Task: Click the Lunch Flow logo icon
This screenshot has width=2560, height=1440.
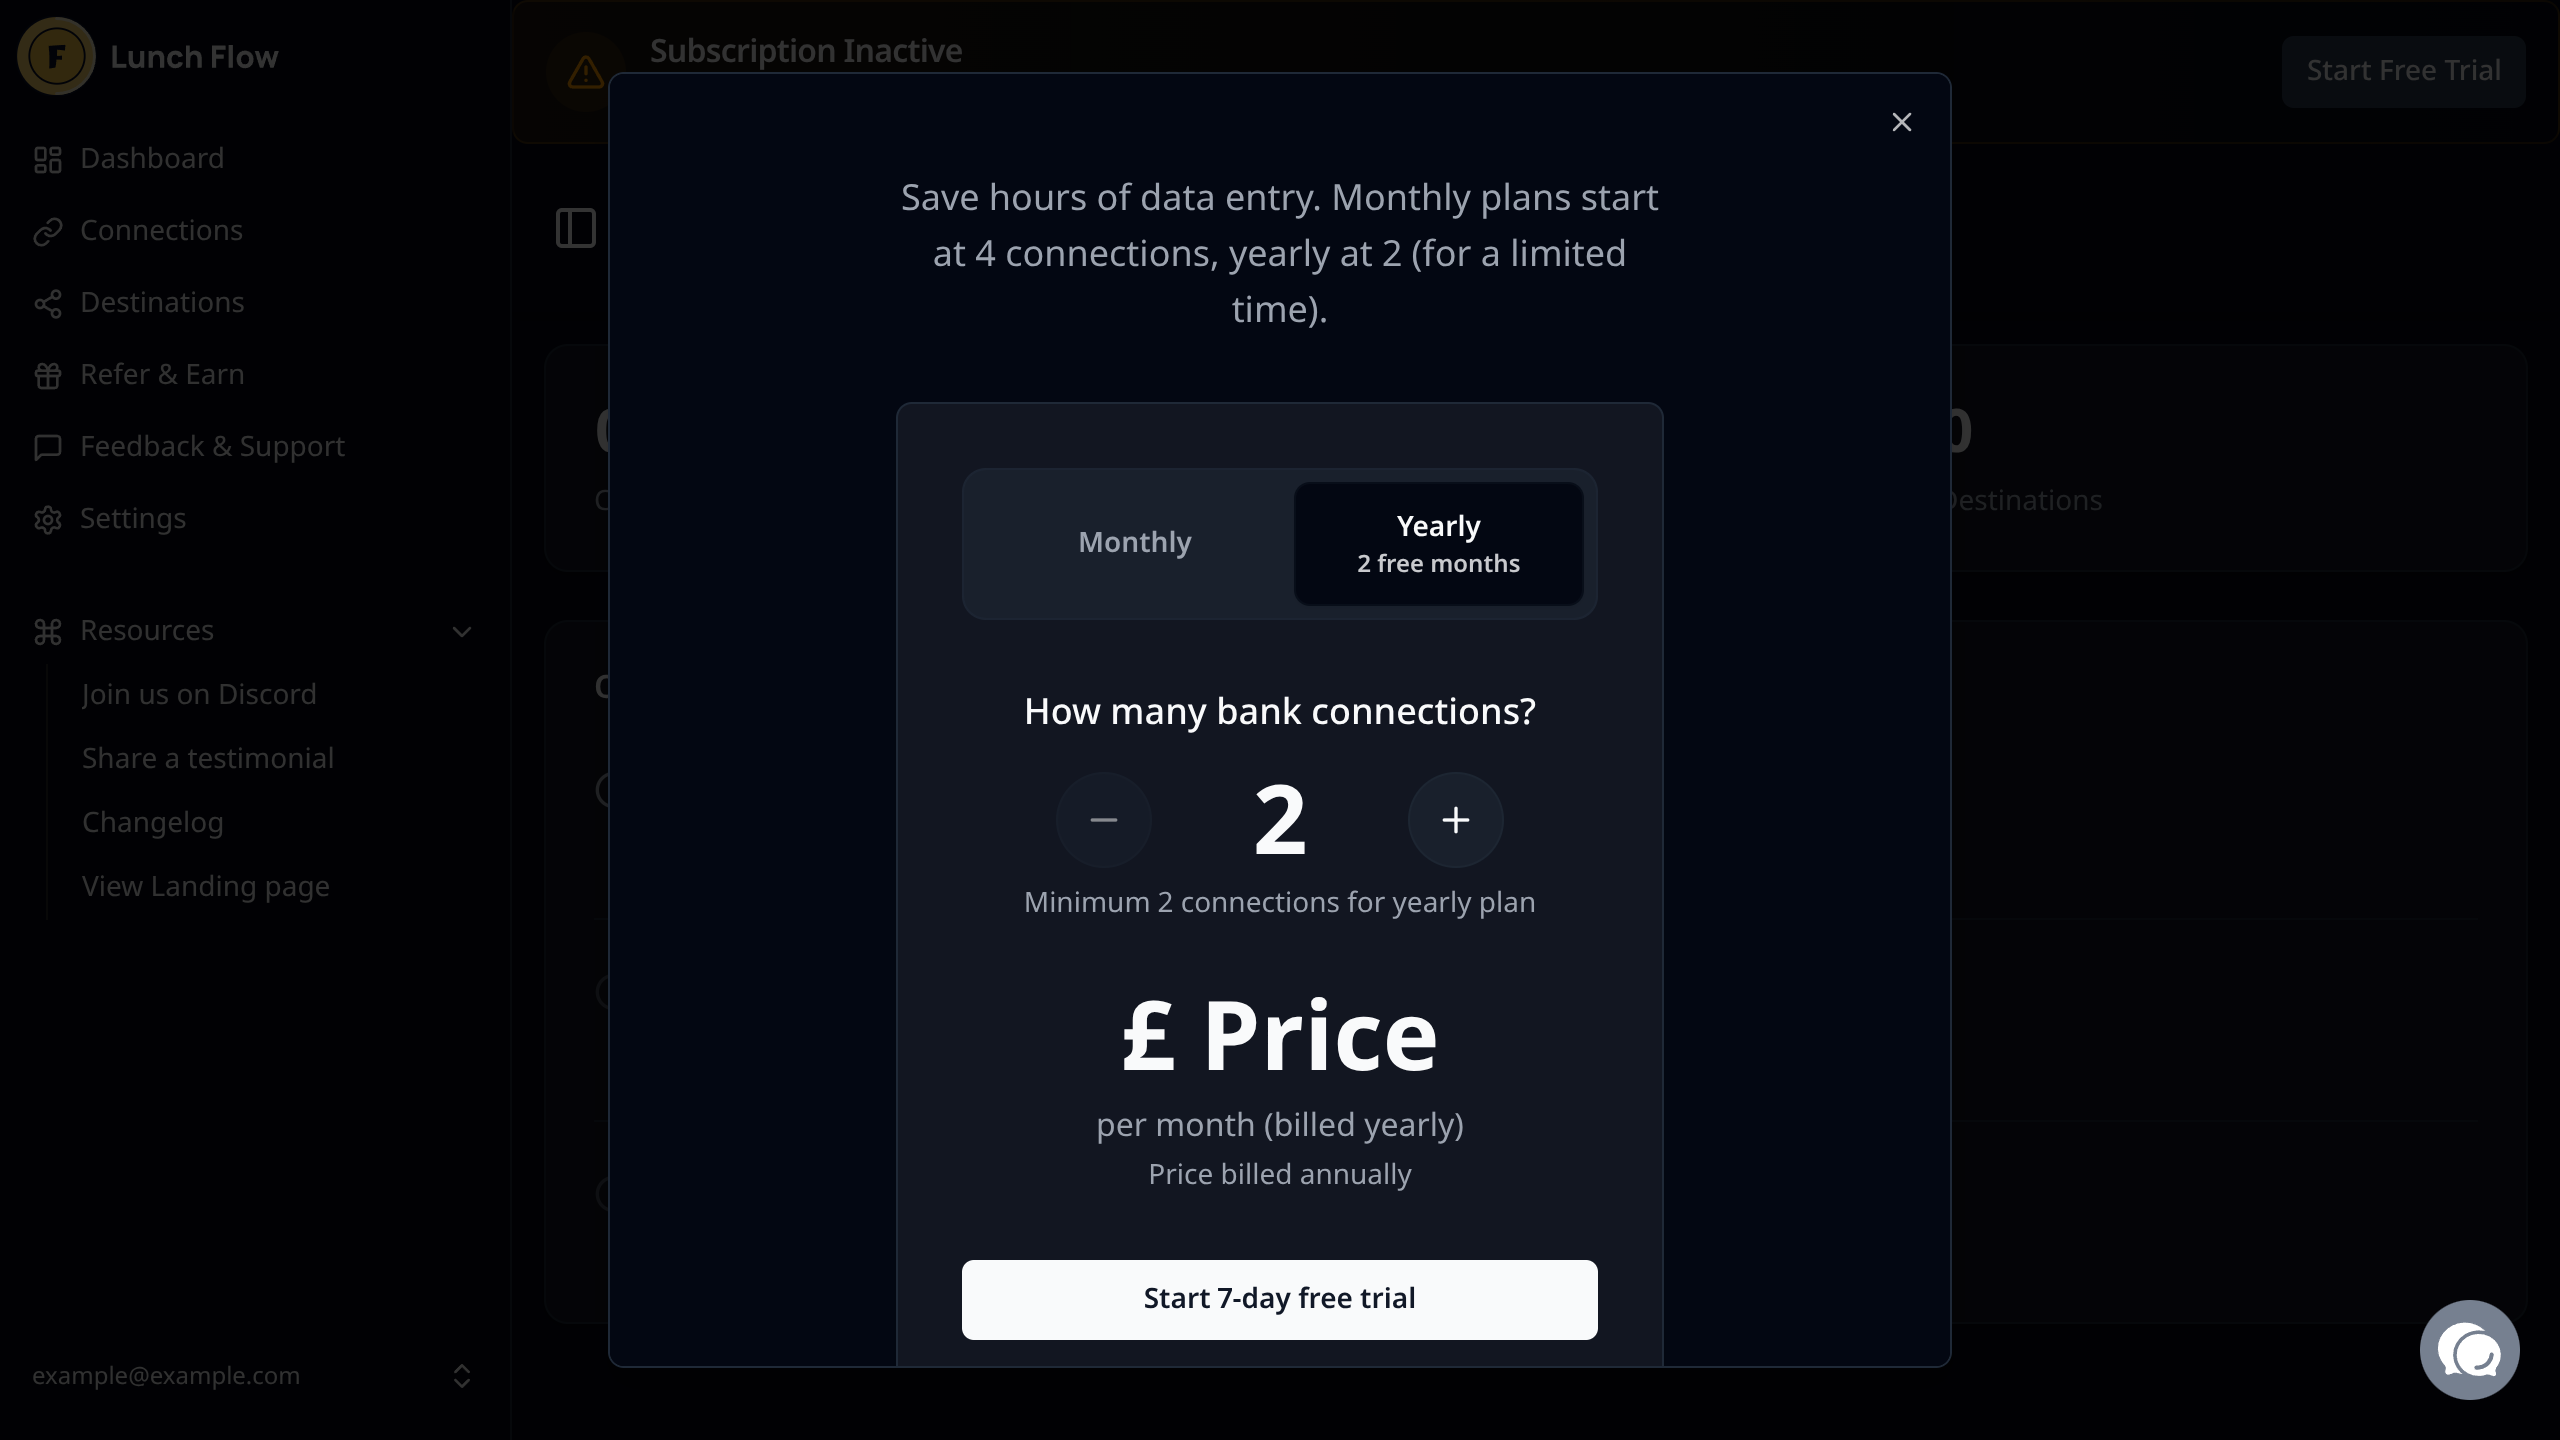Action: pos(56,57)
